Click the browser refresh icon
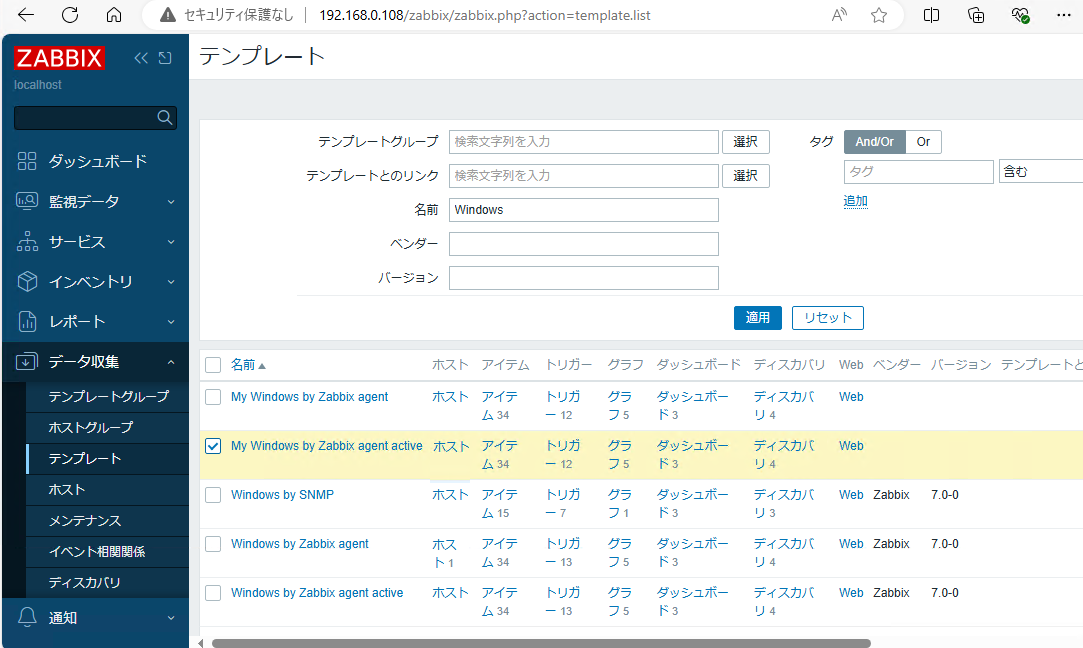This screenshot has height=648, width=1083. pos(68,15)
